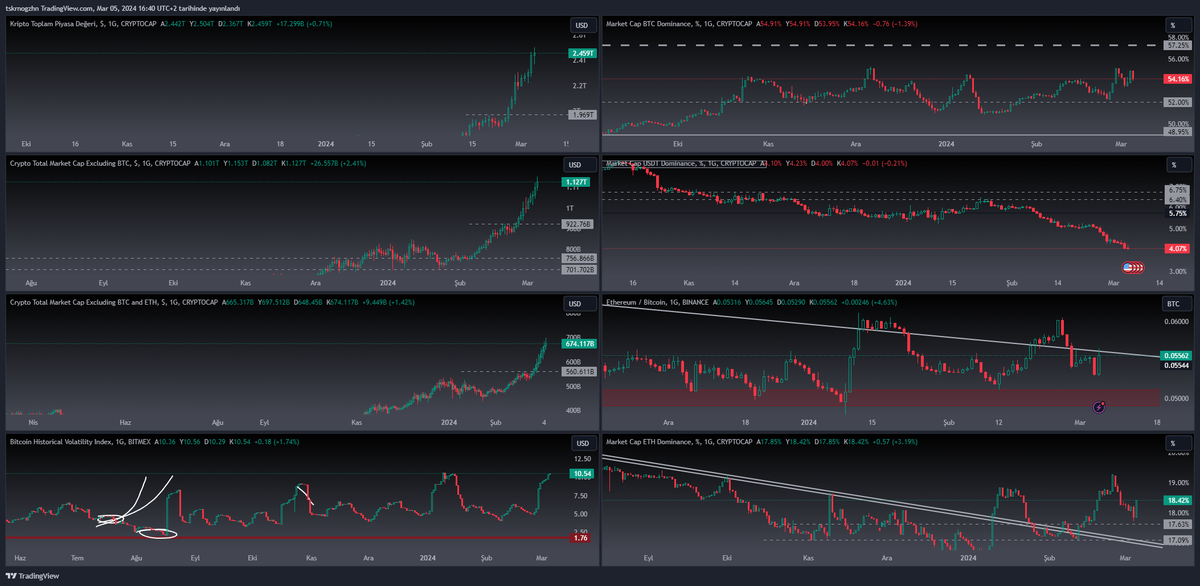Click the red 1.76 level label
The width and height of the screenshot is (1200, 586).
[581, 538]
